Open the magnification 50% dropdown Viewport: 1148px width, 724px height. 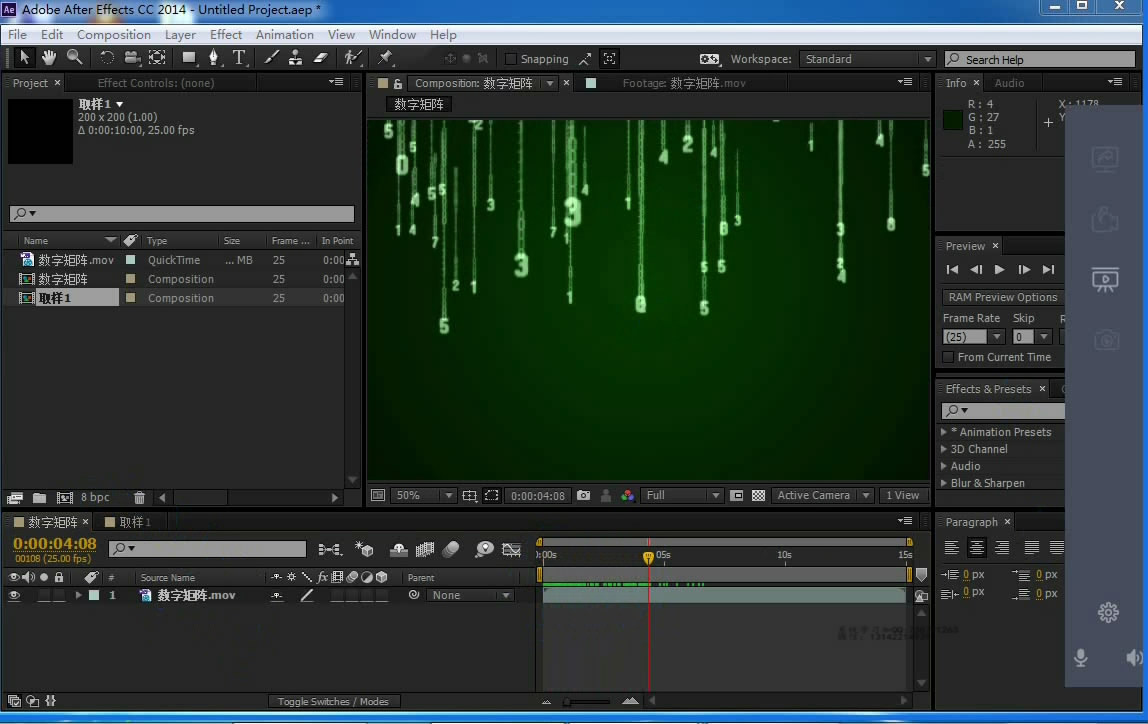(x=423, y=496)
